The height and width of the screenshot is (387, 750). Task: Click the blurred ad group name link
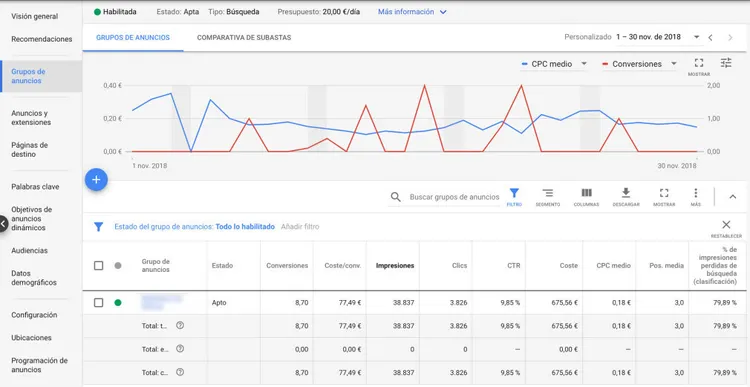pos(162,302)
